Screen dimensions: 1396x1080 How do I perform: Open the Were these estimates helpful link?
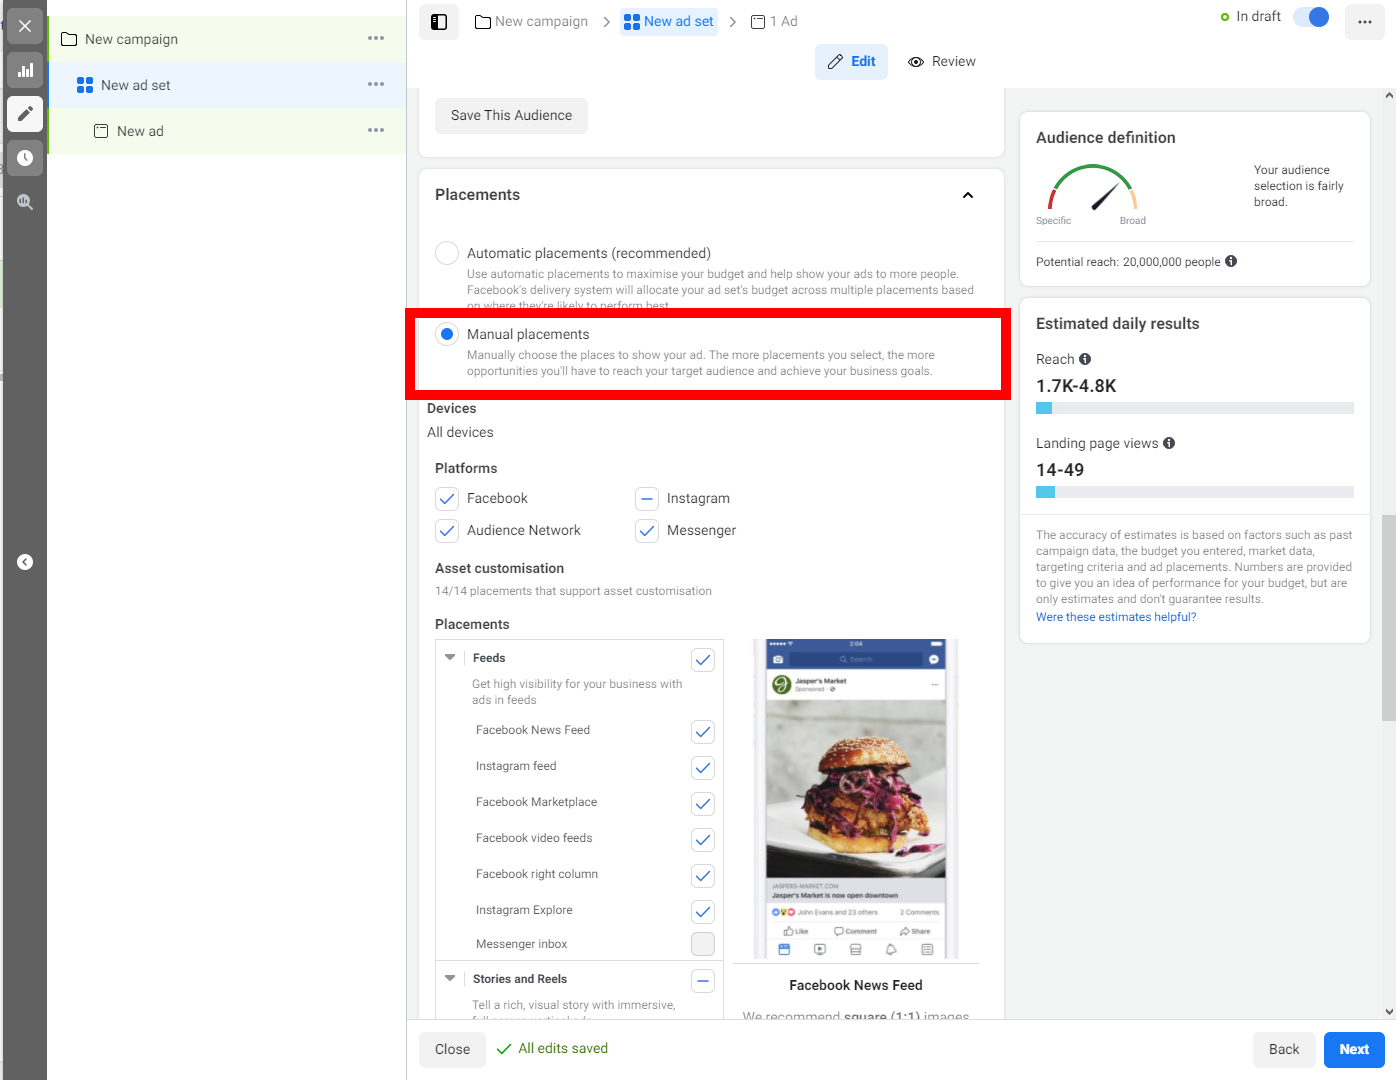click(x=1115, y=616)
